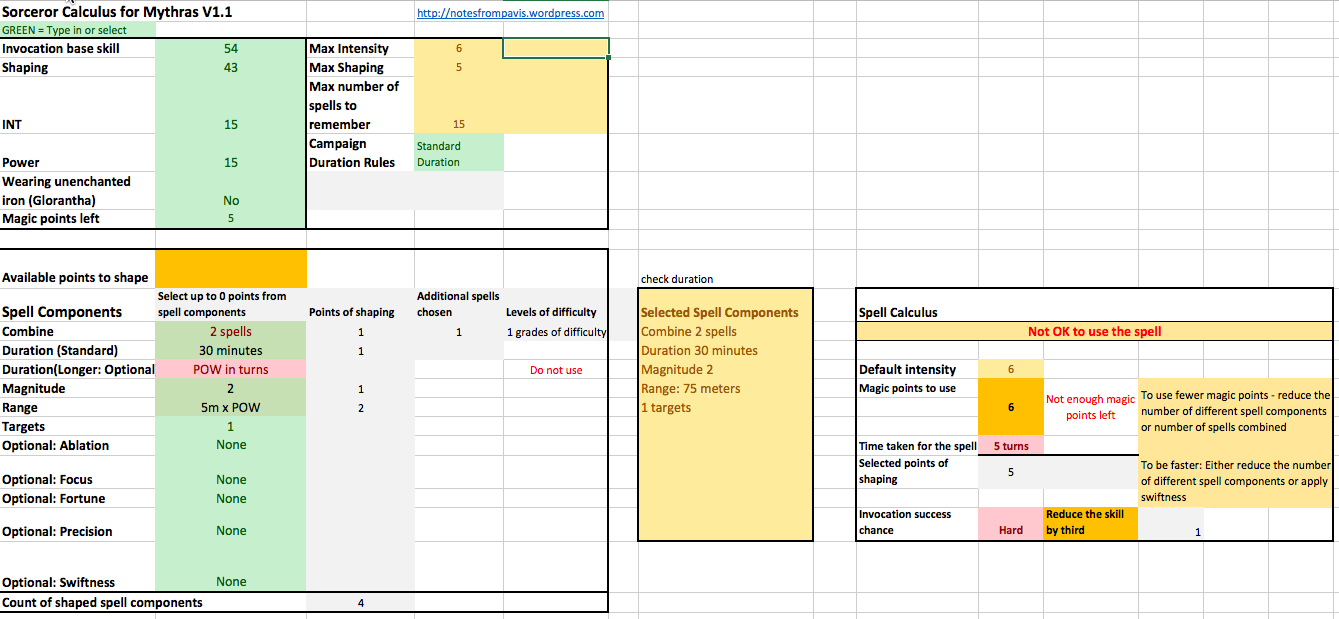Click the 'Hard' invocation success cell
Image resolution: width=1339 pixels, height=619 pixels.
pyautogui.click(x=1010, y=530)
